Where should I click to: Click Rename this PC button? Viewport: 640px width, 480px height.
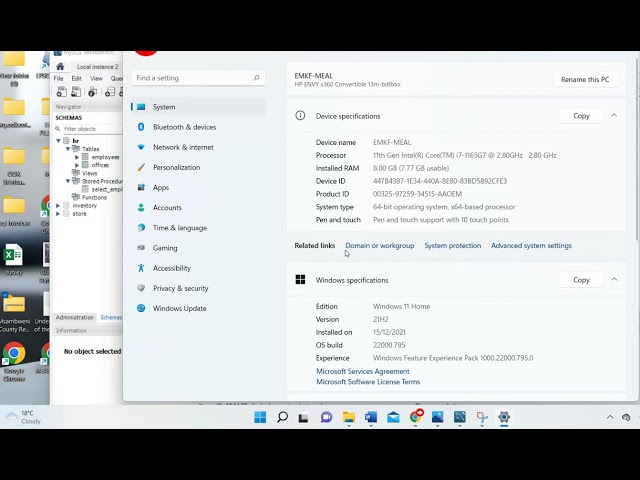[x=585, y=80]
